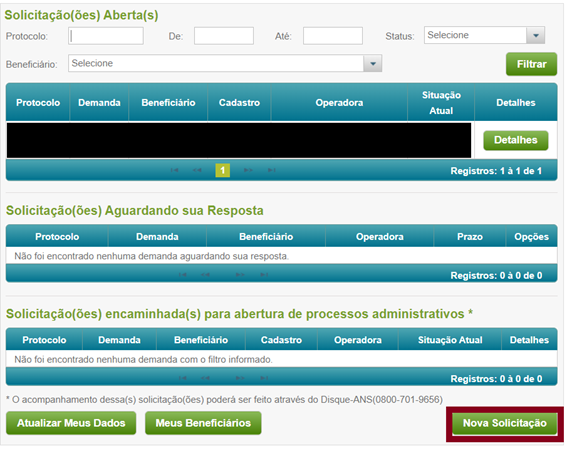Expand the Beneficiário selection dropdown
This screenshot has height=451, width=567.
[225, 63]
